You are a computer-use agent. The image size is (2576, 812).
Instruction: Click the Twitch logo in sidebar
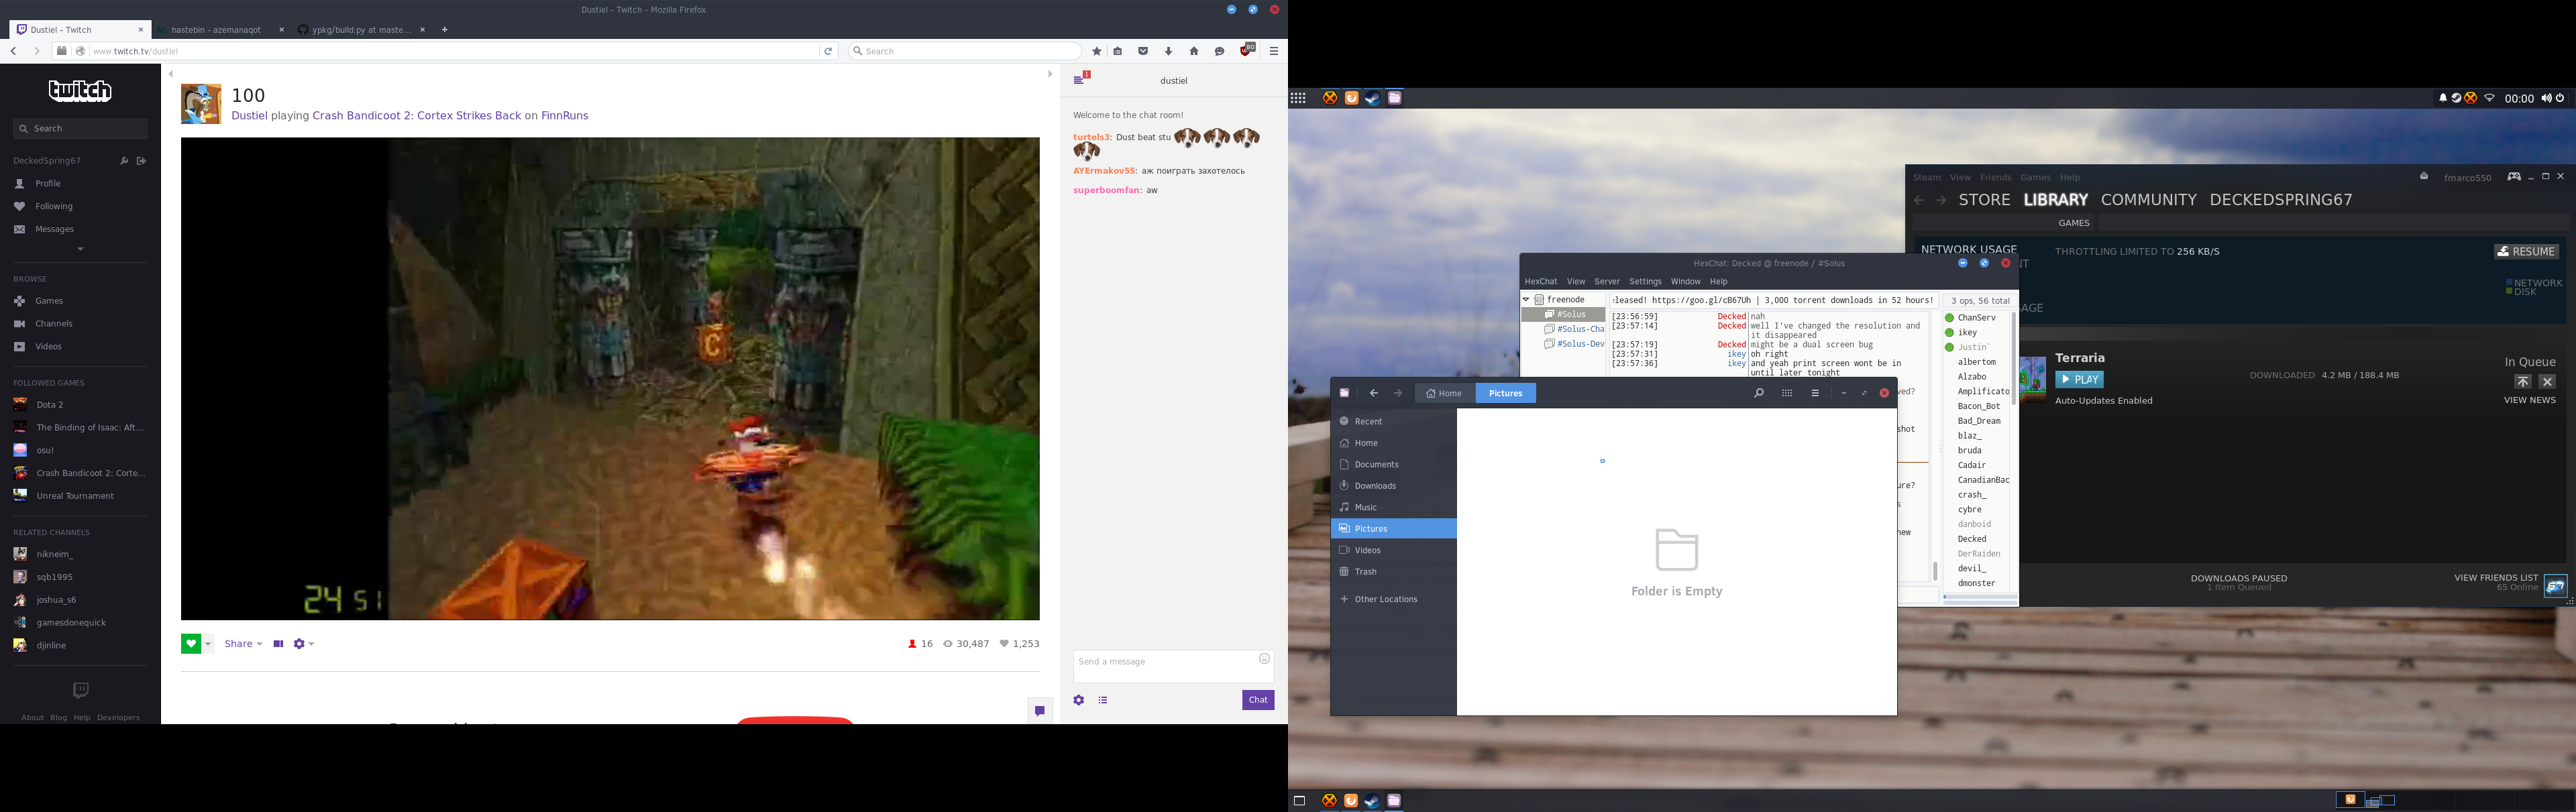pos(80,91)
